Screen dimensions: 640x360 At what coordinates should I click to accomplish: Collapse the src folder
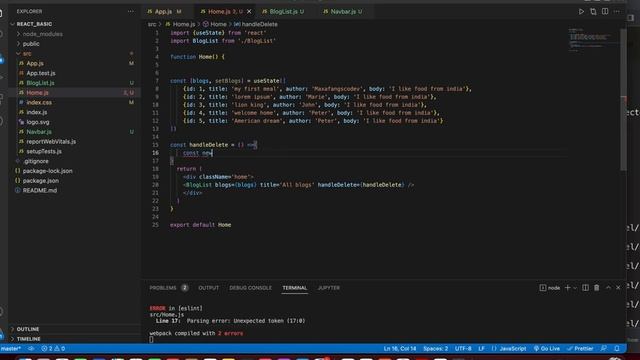(x=27, y=53)
